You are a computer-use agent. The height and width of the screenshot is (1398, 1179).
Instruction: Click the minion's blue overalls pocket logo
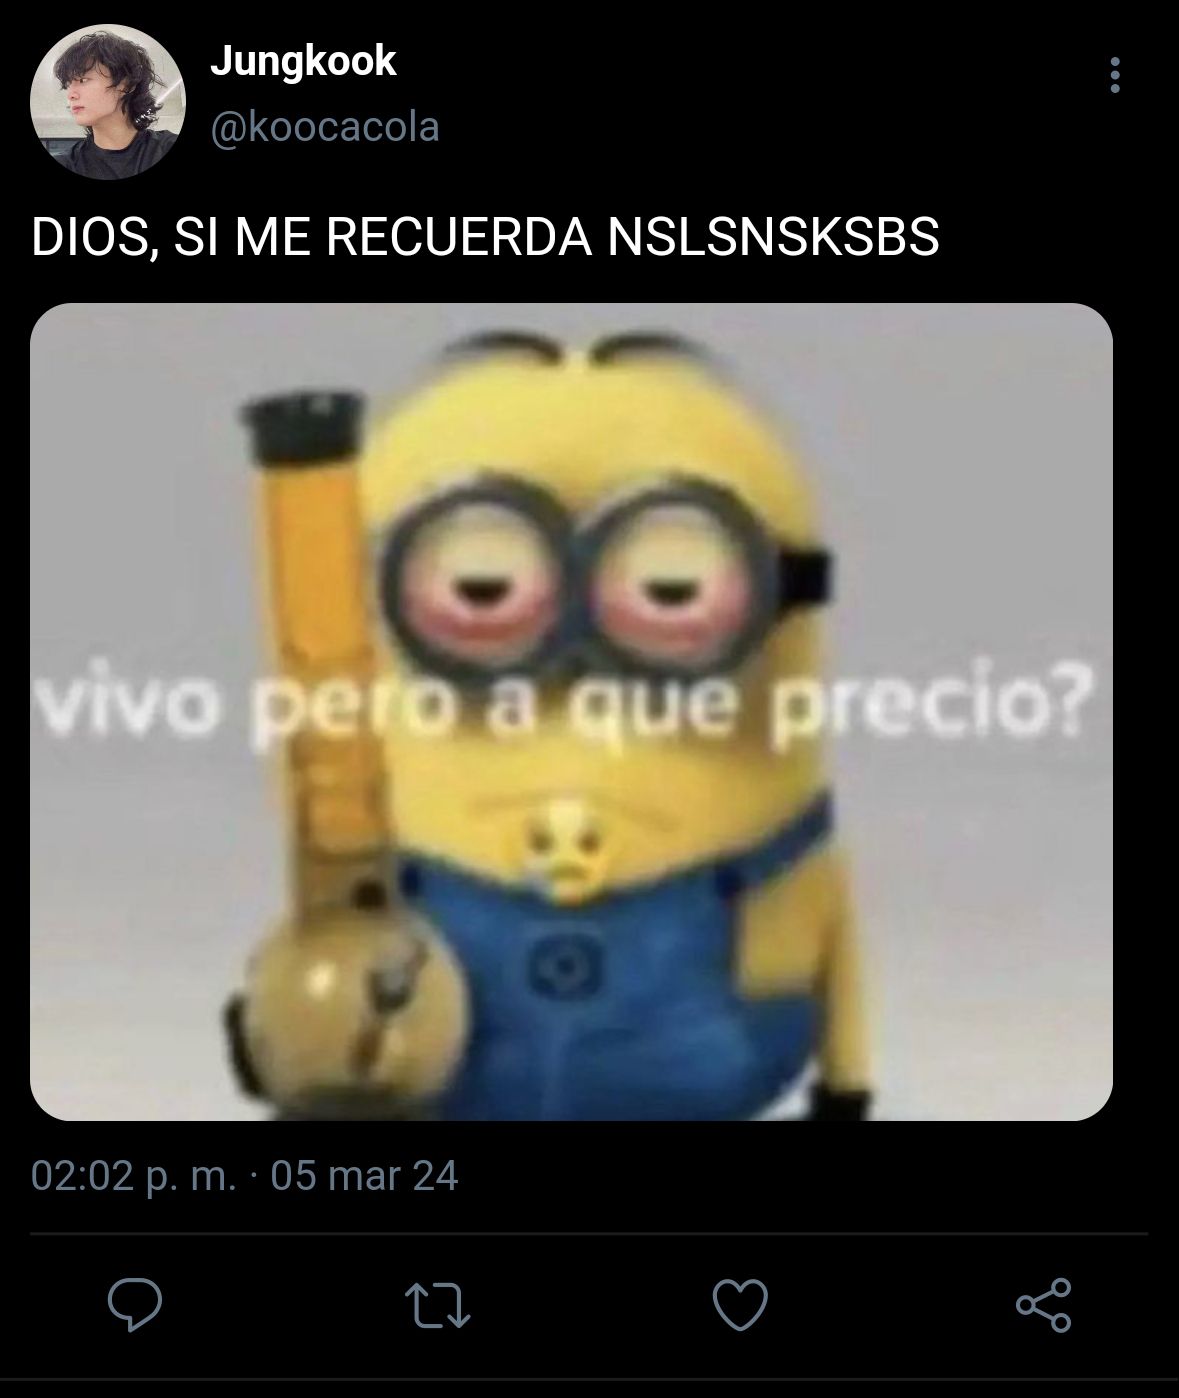(x=563, y=962)
